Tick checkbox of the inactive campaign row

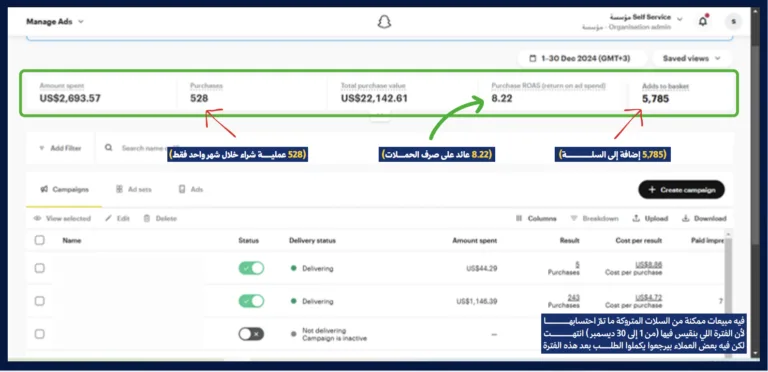40,334
